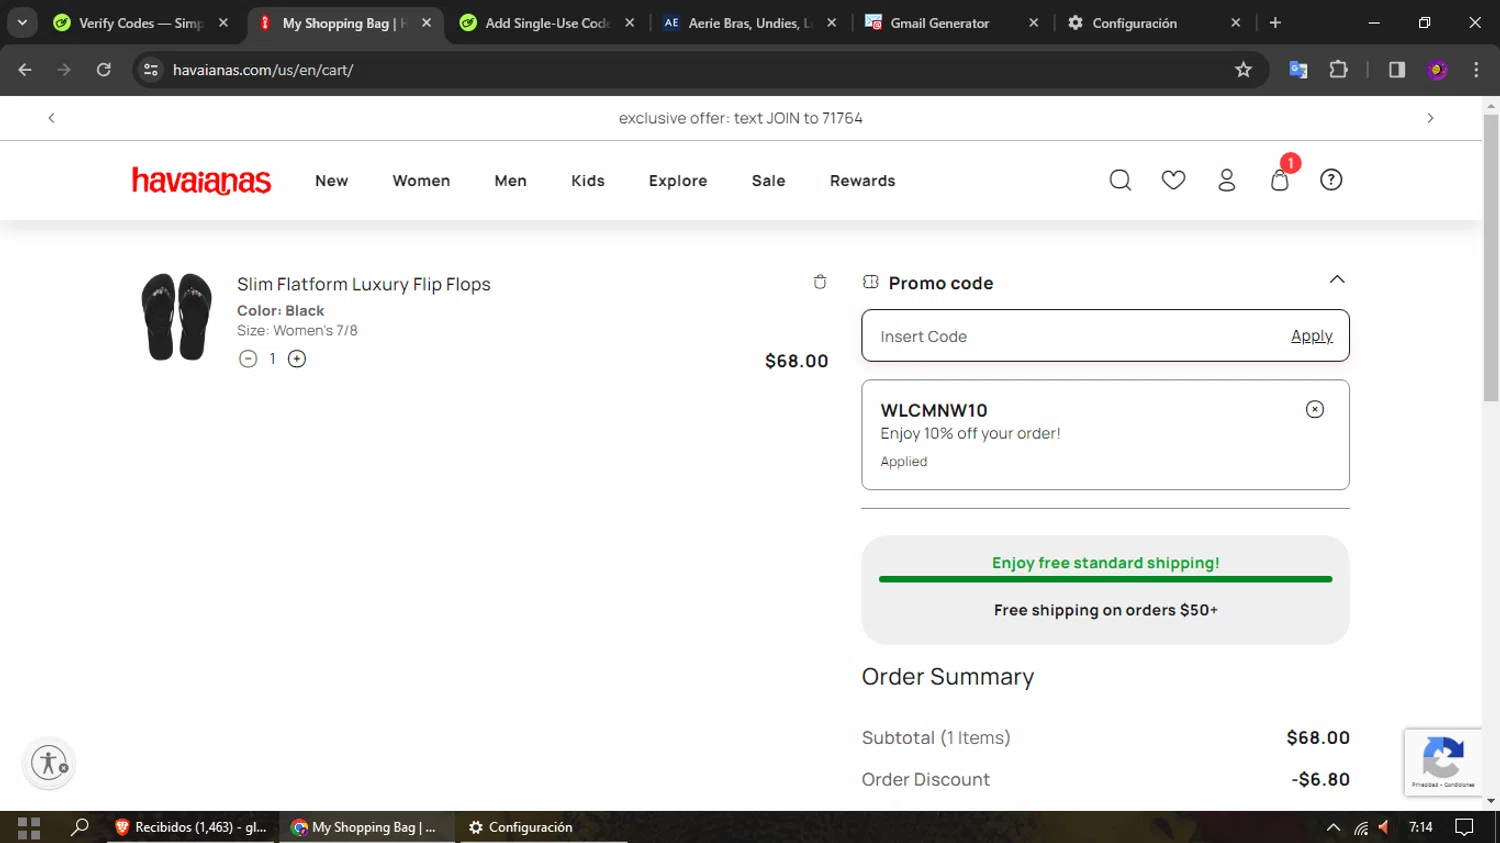The image size is (1500, 843).
Task: View site information icon in address bar
Action: [151, 69]
